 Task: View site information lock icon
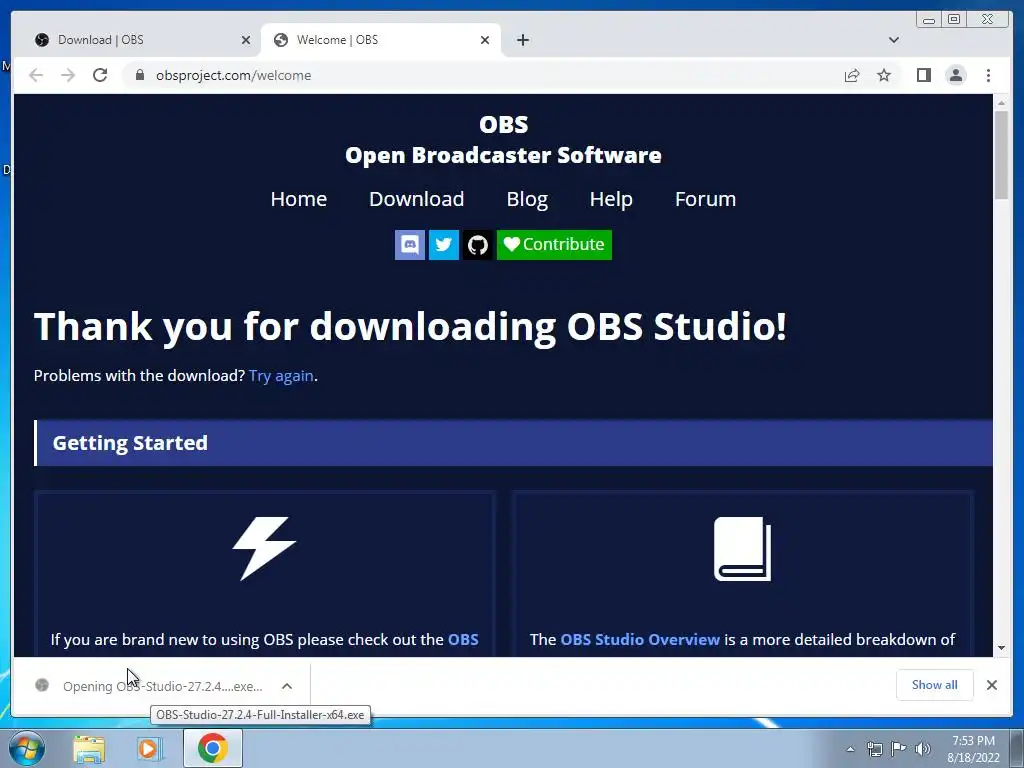pos(139,75)
